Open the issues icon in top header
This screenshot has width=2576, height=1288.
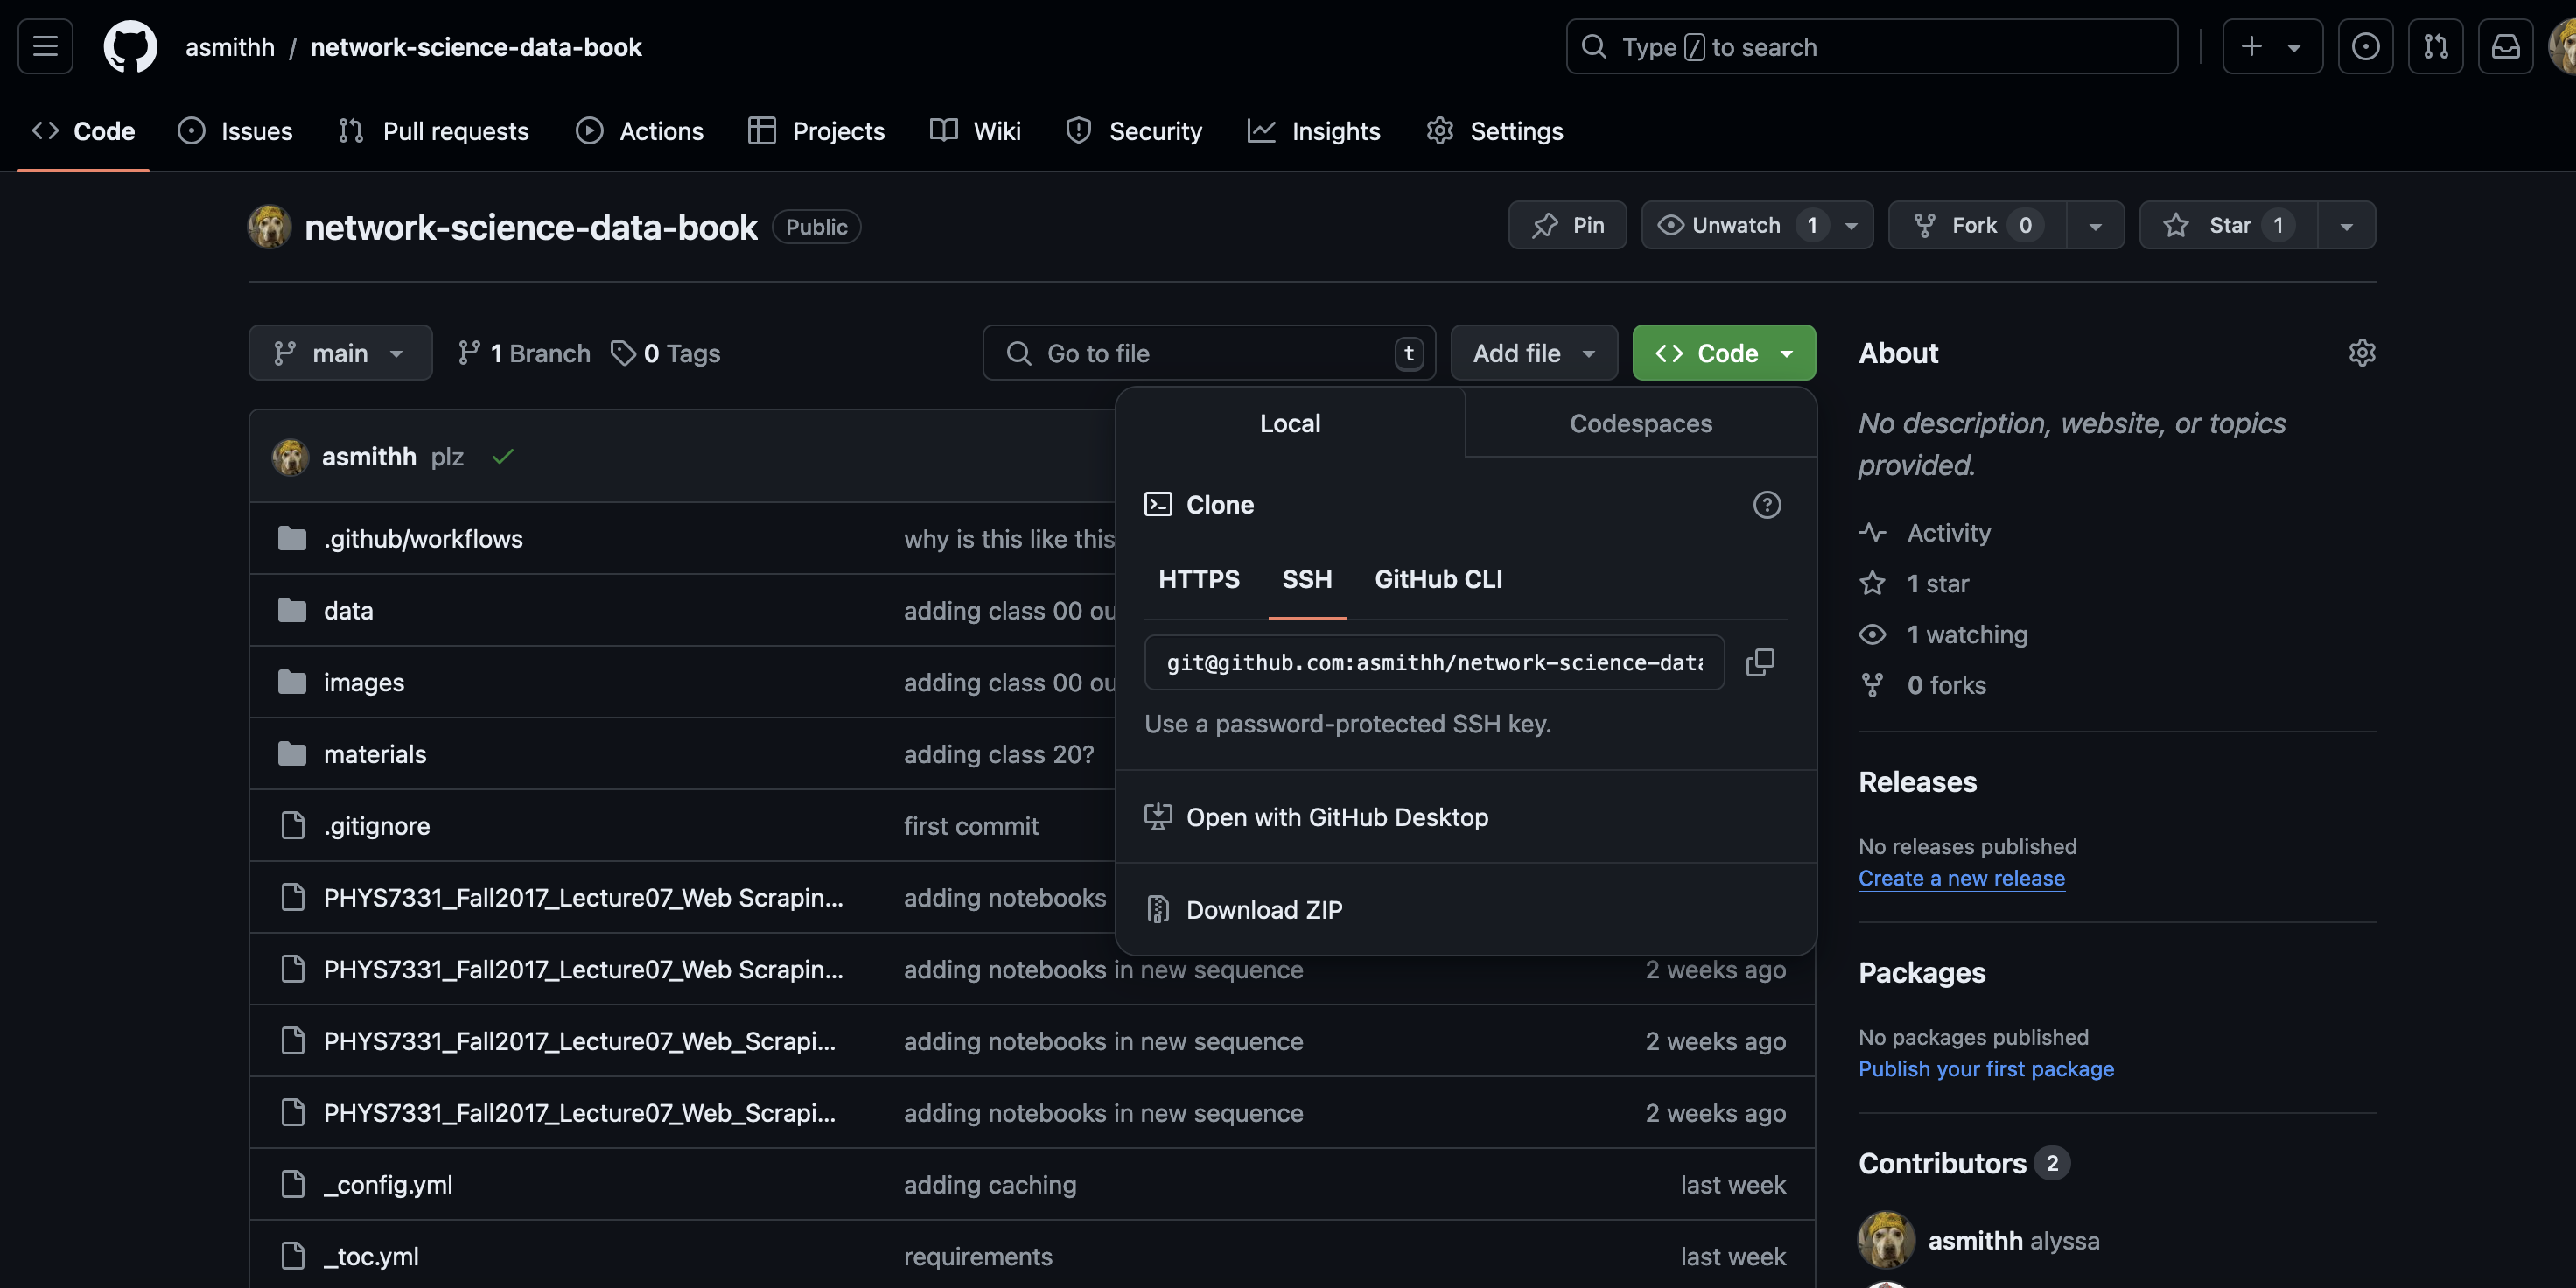(x=2365, y=46)
